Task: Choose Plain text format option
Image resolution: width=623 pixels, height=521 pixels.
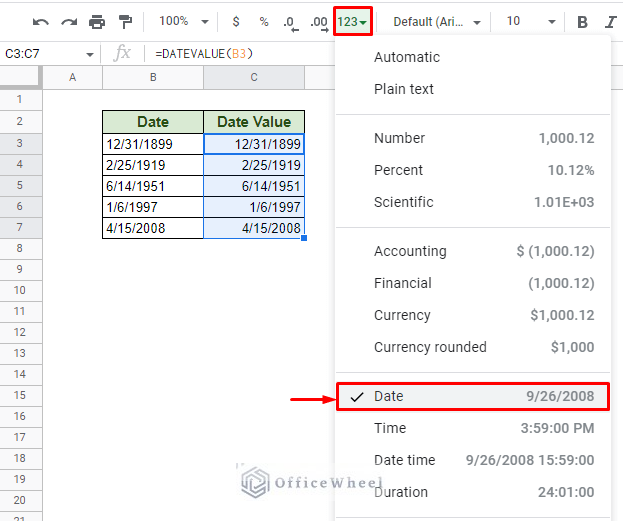Action: pos(404,89)
